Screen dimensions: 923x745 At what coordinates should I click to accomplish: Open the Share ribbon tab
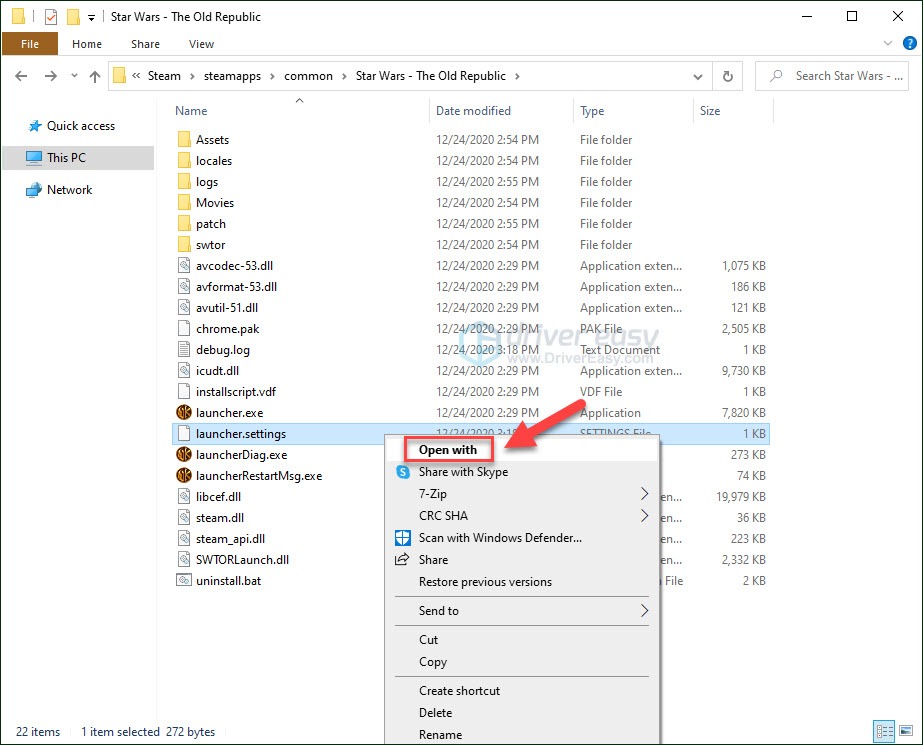click(145, 44)
